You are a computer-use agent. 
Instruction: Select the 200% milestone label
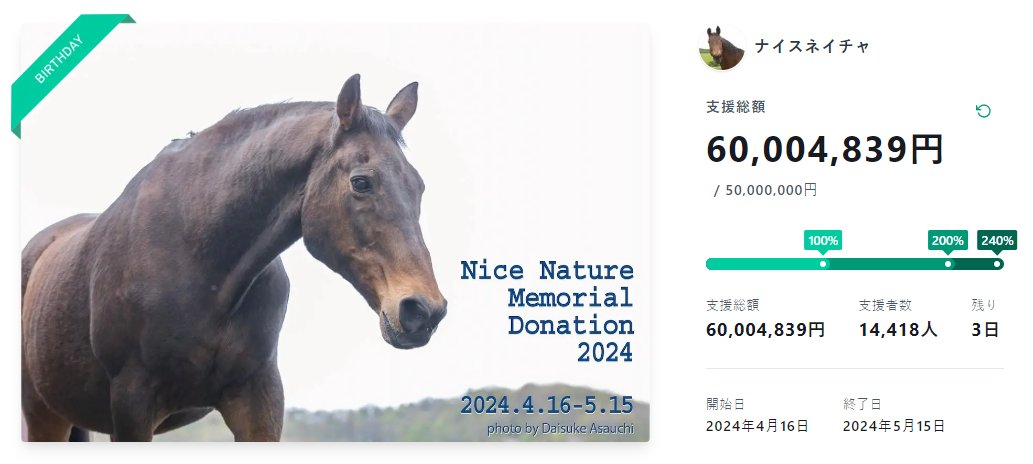[947, 240]
